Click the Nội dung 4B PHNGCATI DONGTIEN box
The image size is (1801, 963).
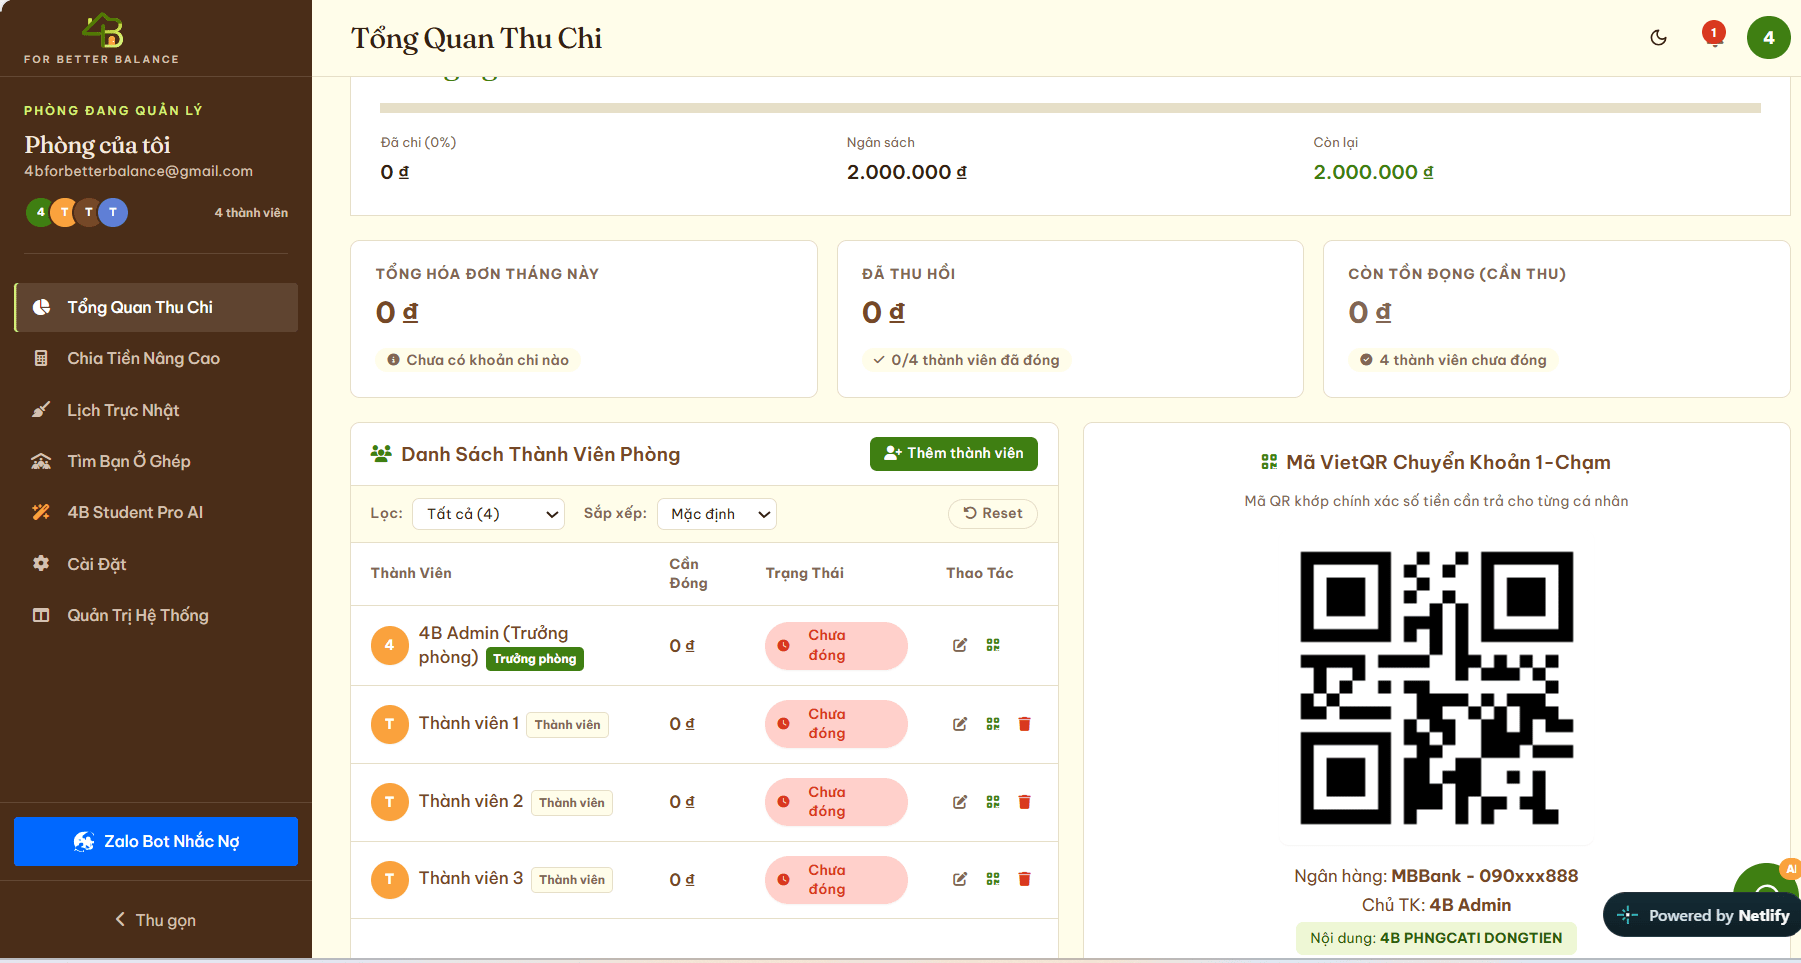point(1436,938)
